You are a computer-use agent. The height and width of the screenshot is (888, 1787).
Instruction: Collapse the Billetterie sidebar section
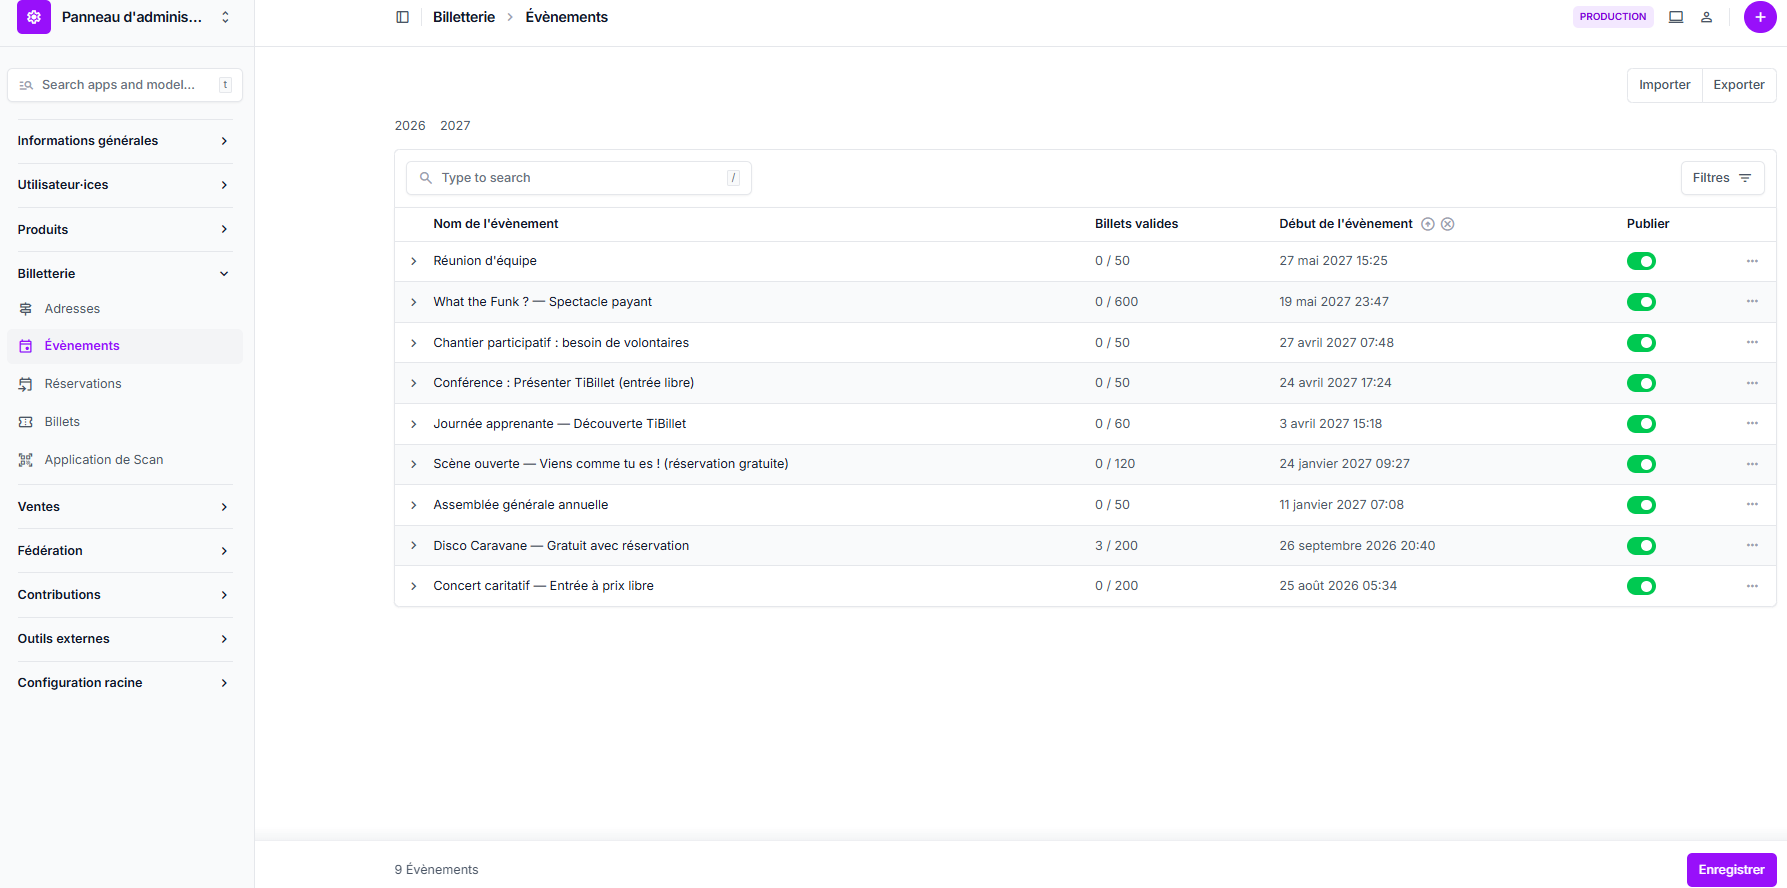[x=124, y=274]
